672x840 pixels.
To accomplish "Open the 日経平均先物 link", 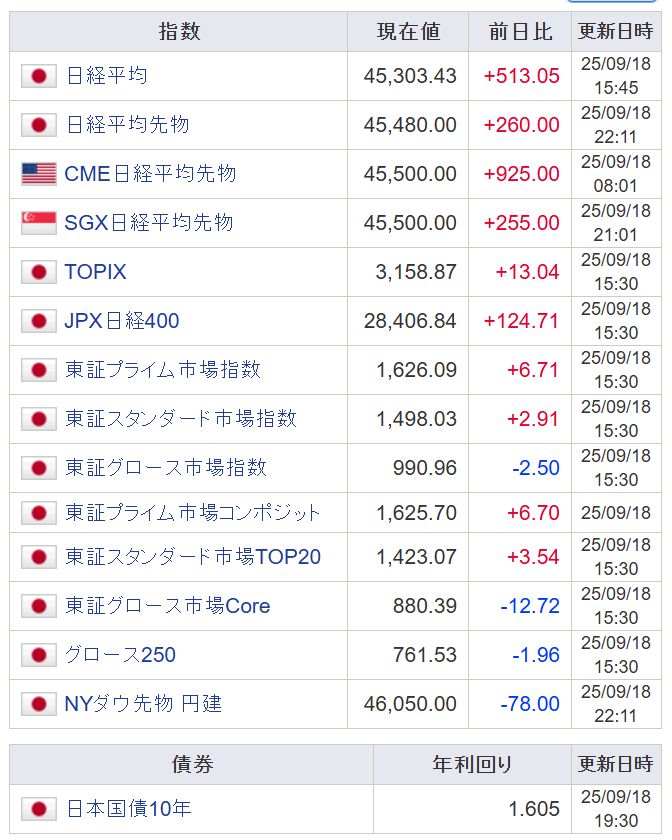I will click(x=127, y=125).
